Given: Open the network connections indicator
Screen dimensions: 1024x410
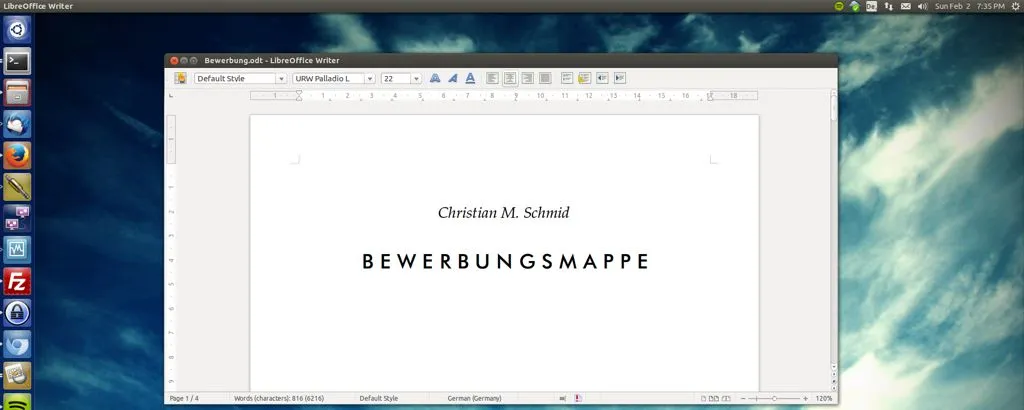Looking at the screenshot, I should point(888,6).
